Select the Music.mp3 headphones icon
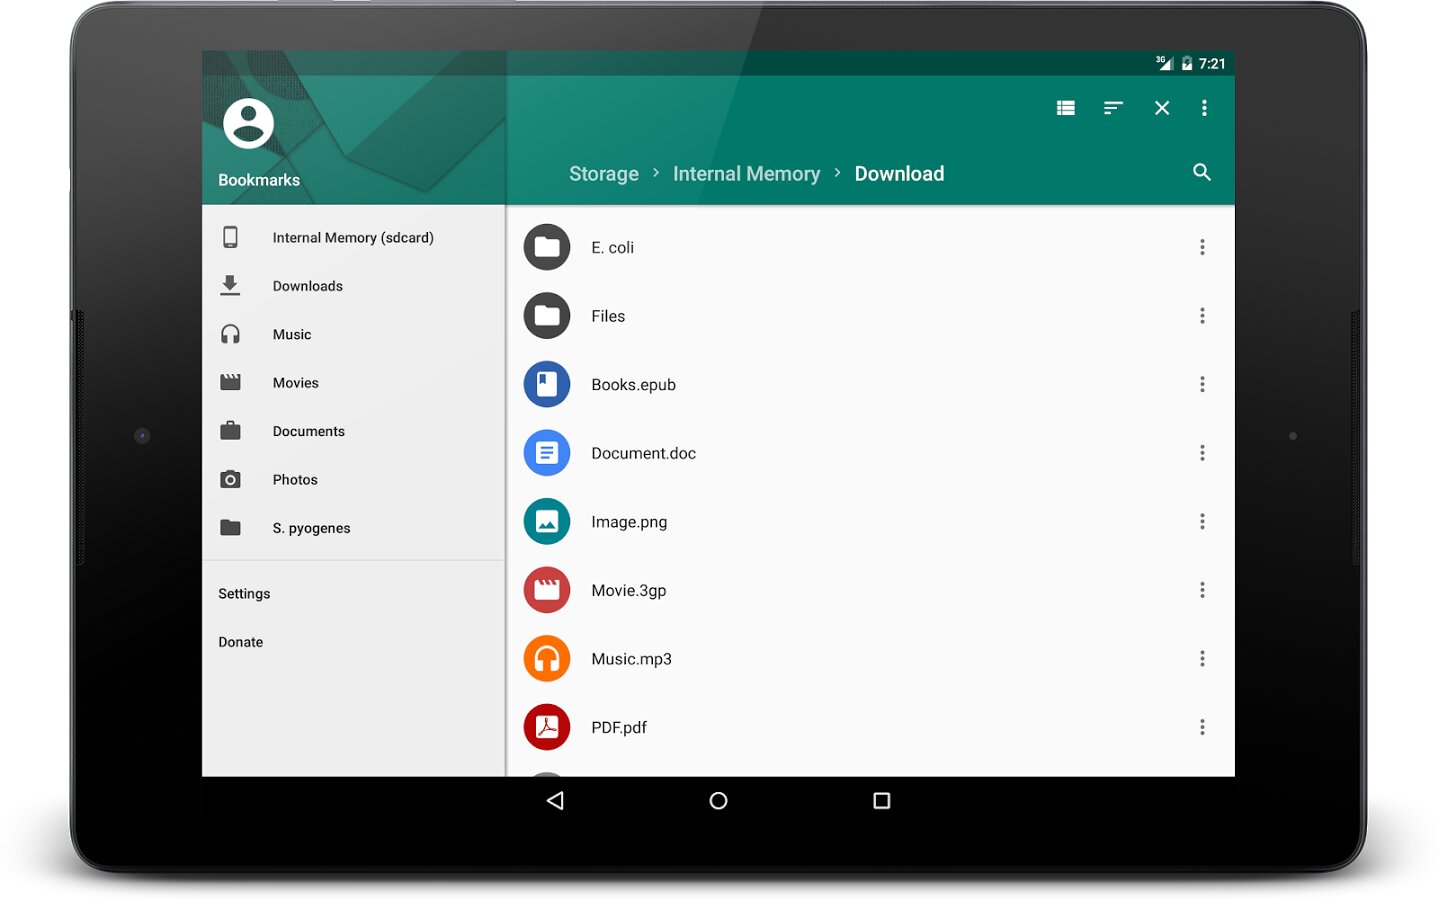The width and height of the screenshot is (1439, 900). 547,659
